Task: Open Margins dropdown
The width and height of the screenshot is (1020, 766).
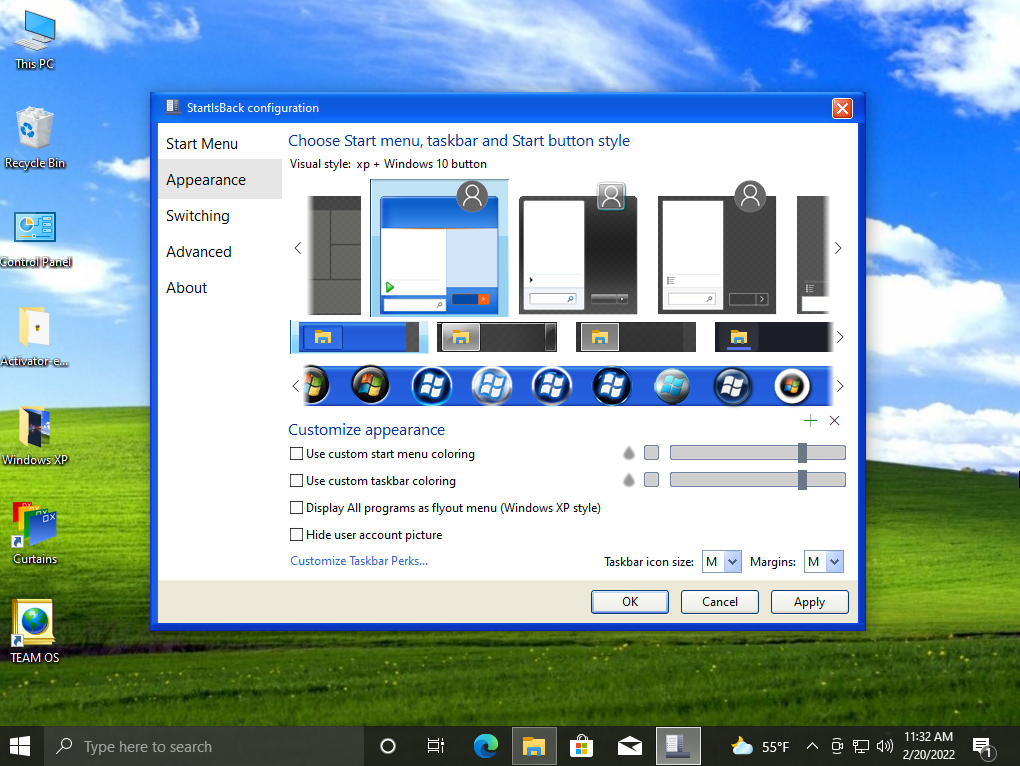Action: 824,561
